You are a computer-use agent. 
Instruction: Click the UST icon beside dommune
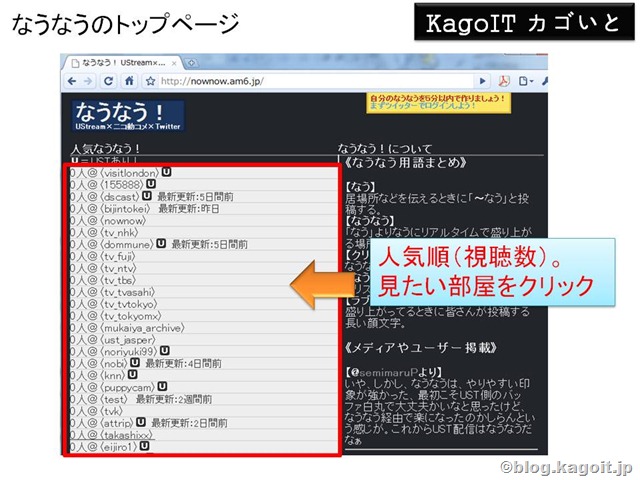coord(161,244)
